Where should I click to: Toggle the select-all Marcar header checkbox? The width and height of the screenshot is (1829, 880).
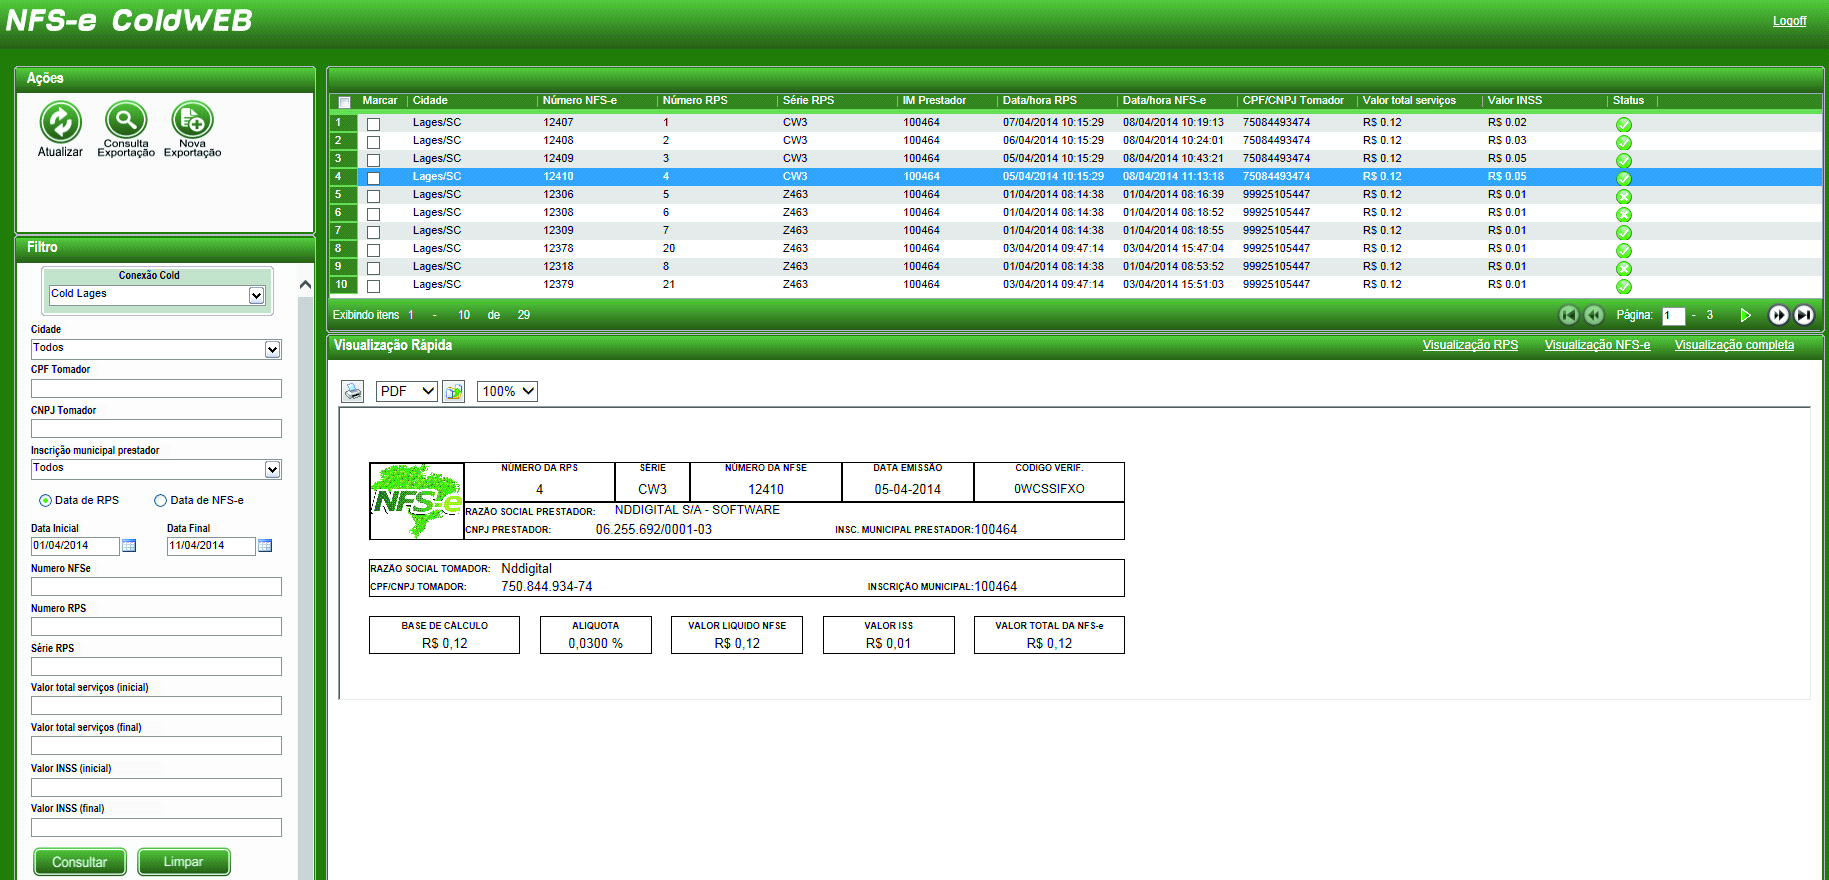point(344,102)
